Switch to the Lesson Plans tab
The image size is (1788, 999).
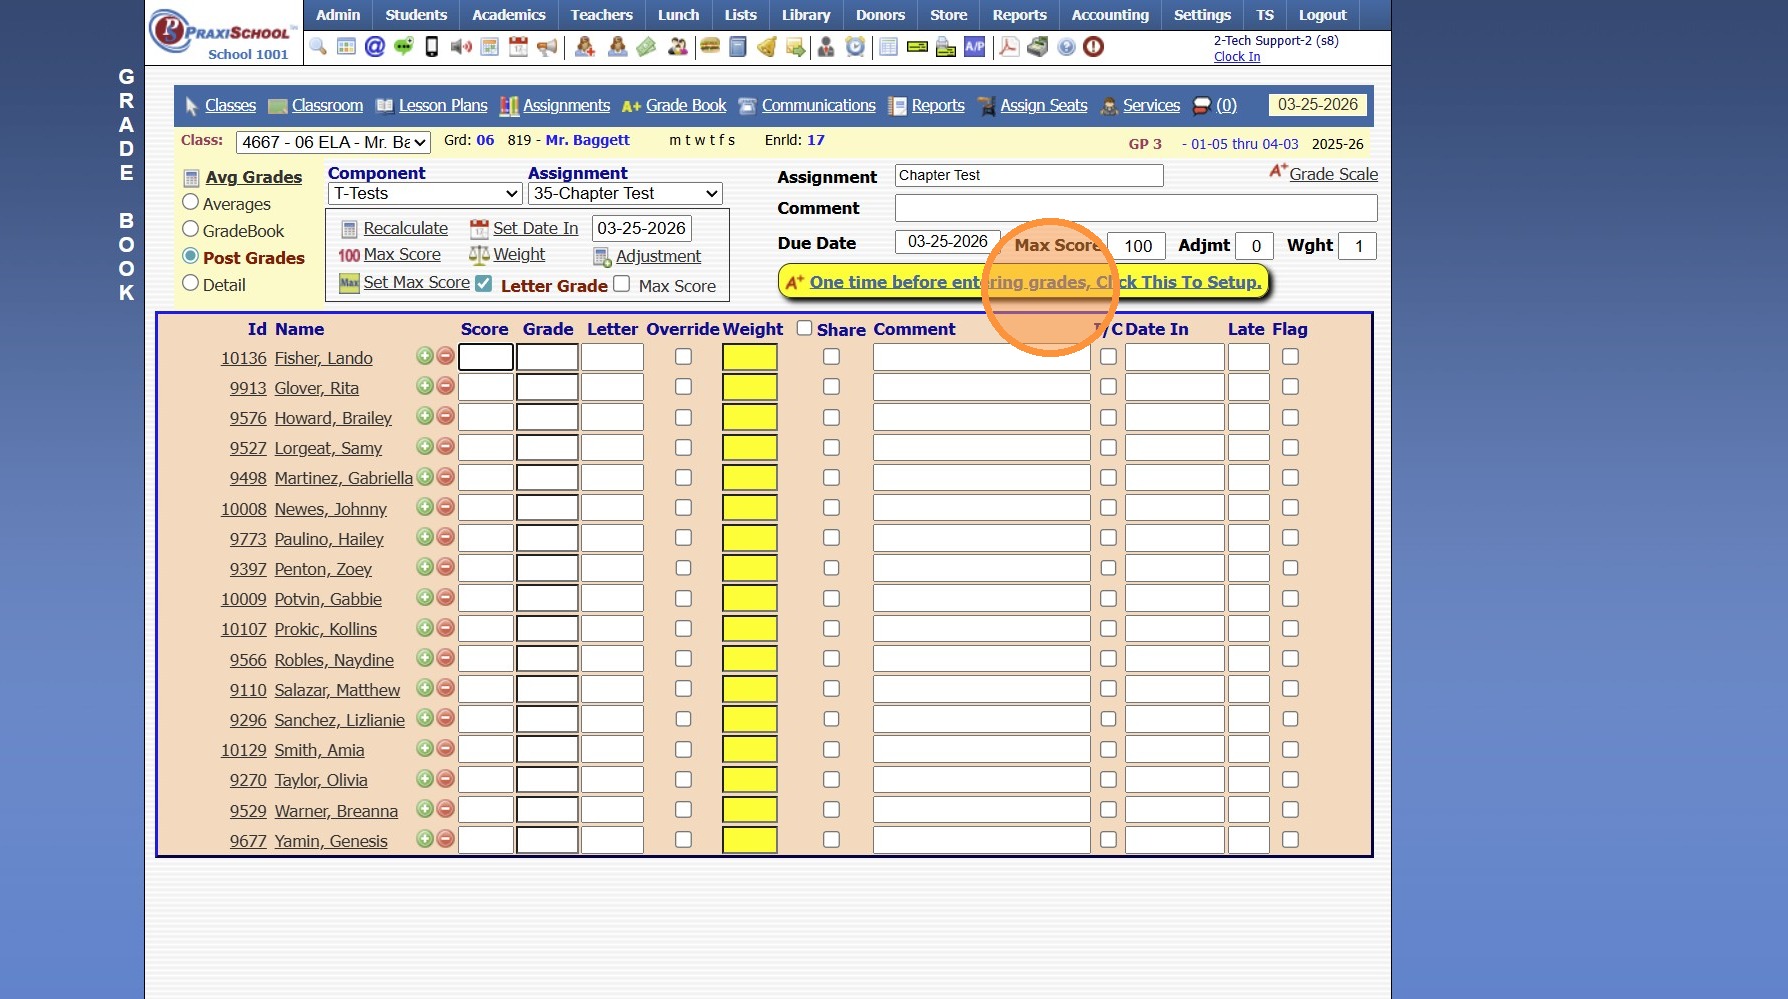coord(442,105)
